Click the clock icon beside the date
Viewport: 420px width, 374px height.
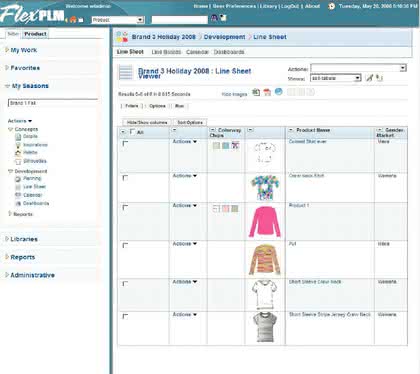pos(331,6)
